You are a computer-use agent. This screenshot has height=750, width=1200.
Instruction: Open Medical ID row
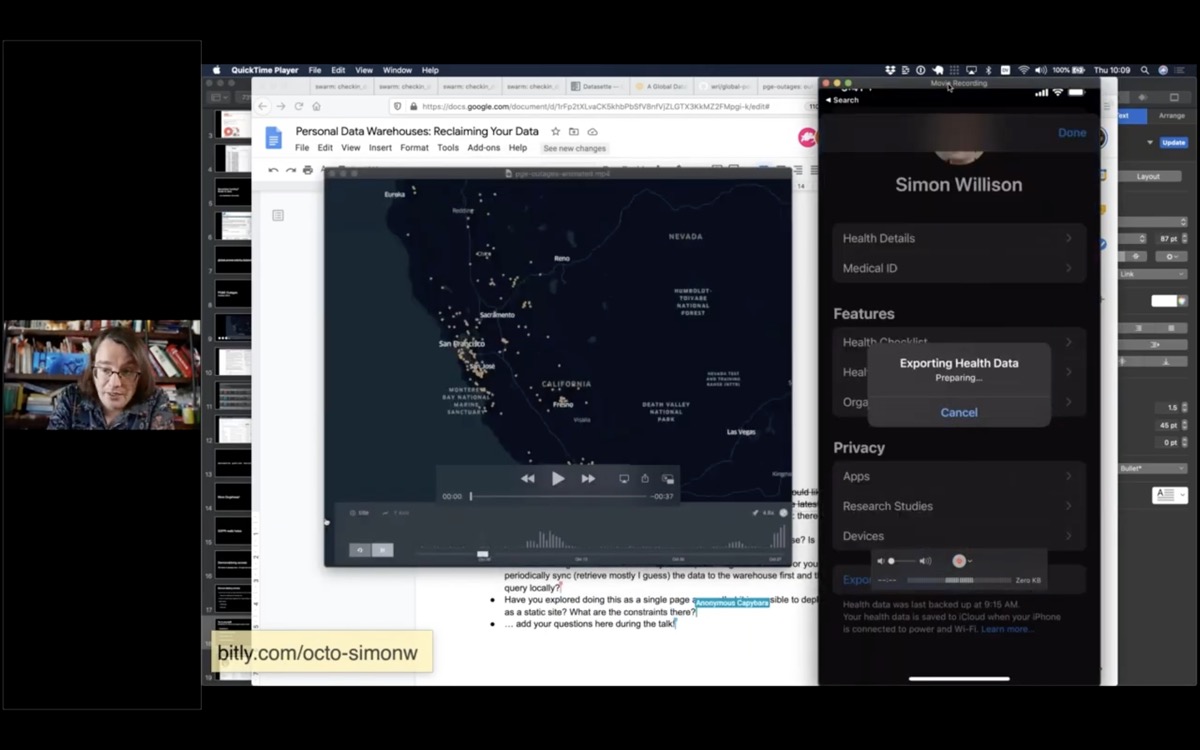tap(959, 268)
